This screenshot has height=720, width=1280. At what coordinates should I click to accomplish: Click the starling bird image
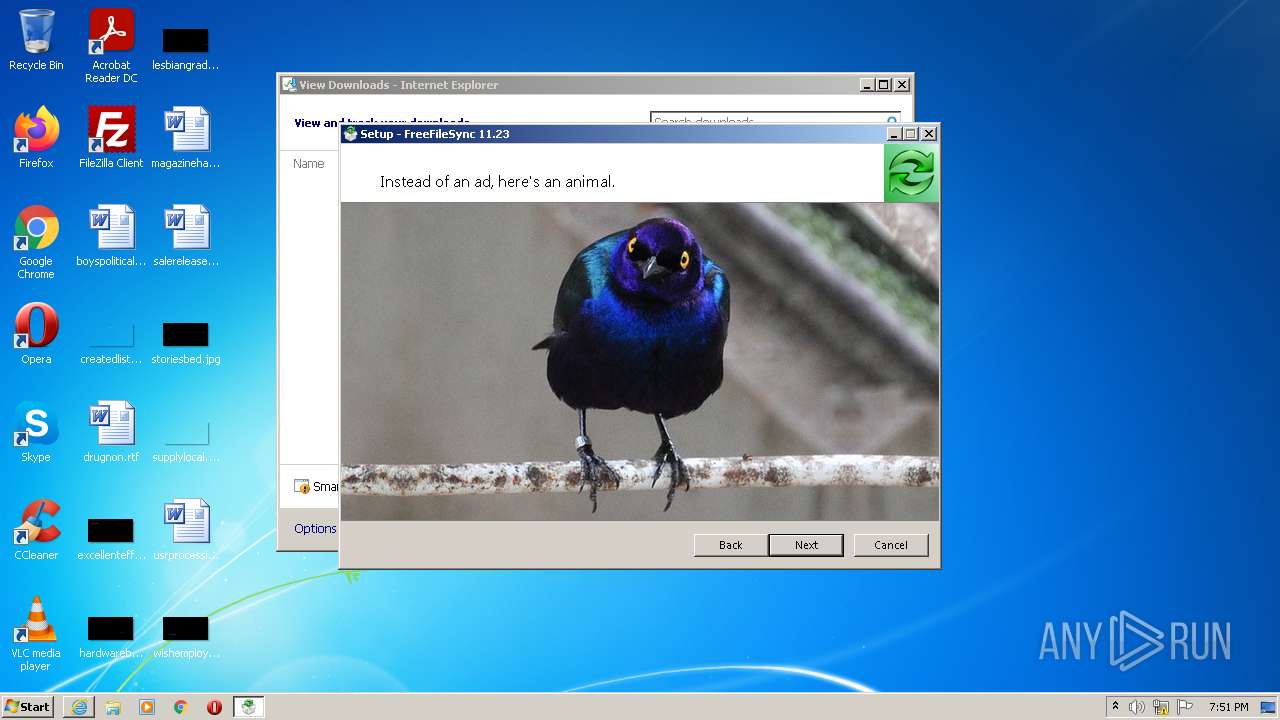640,361
